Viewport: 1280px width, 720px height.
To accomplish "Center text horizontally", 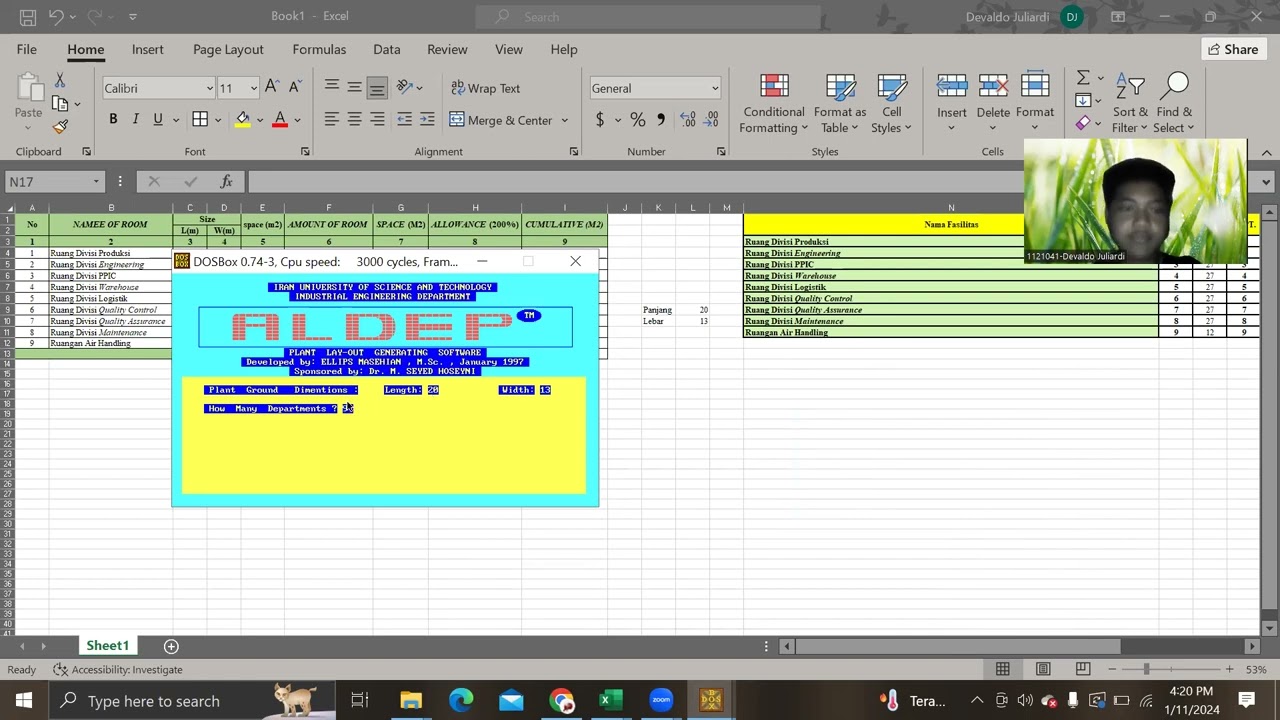I will tap(354, 119).
